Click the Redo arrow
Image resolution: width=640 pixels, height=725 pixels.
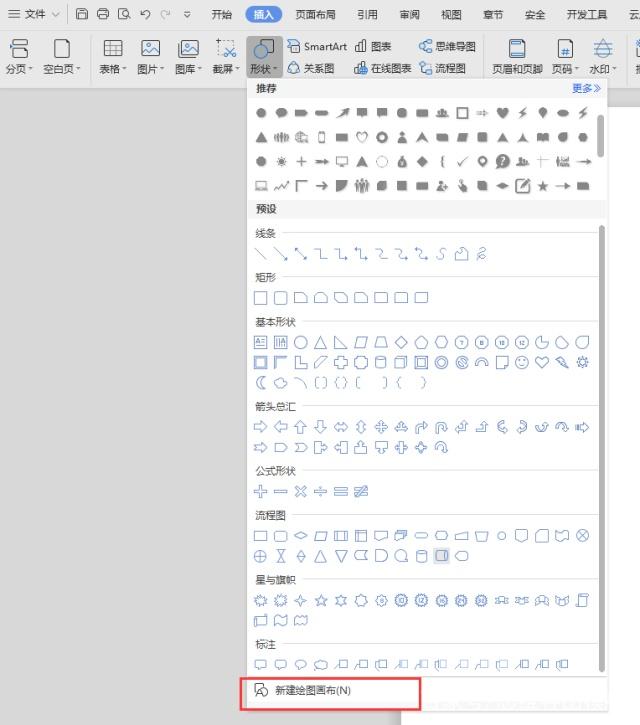tap(166, 14)
